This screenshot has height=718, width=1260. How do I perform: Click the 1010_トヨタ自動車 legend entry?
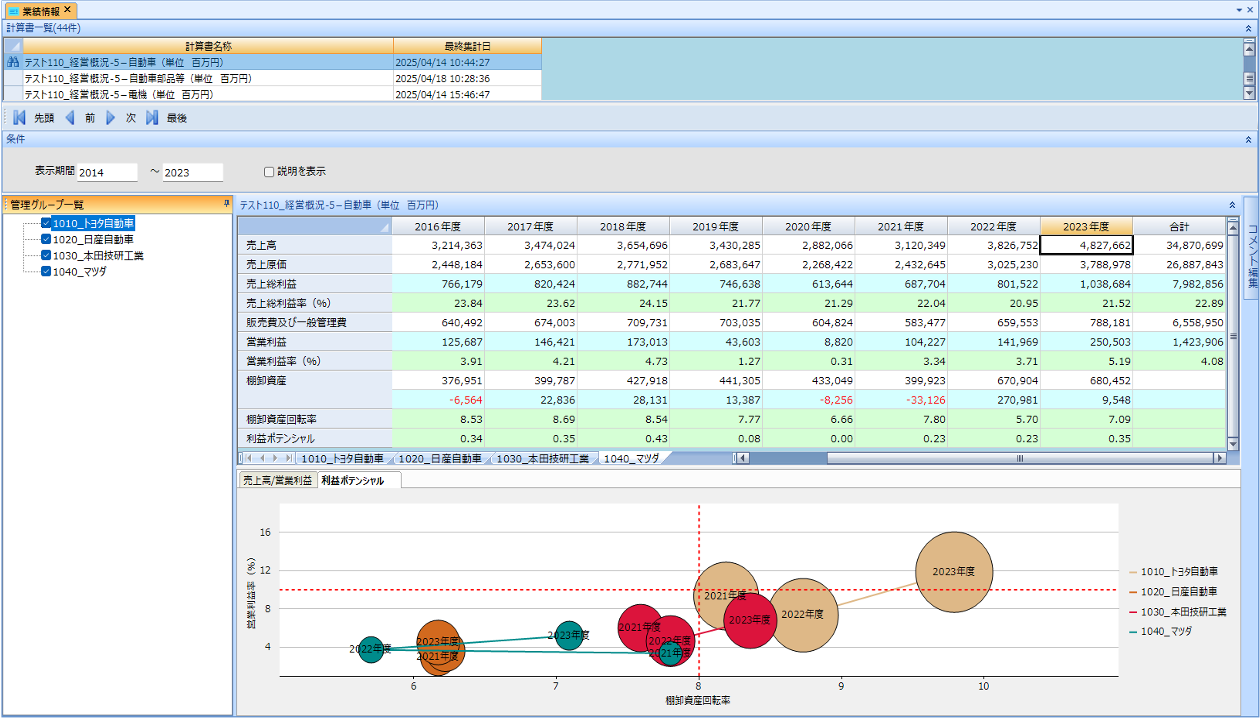tap(1173, 572)
